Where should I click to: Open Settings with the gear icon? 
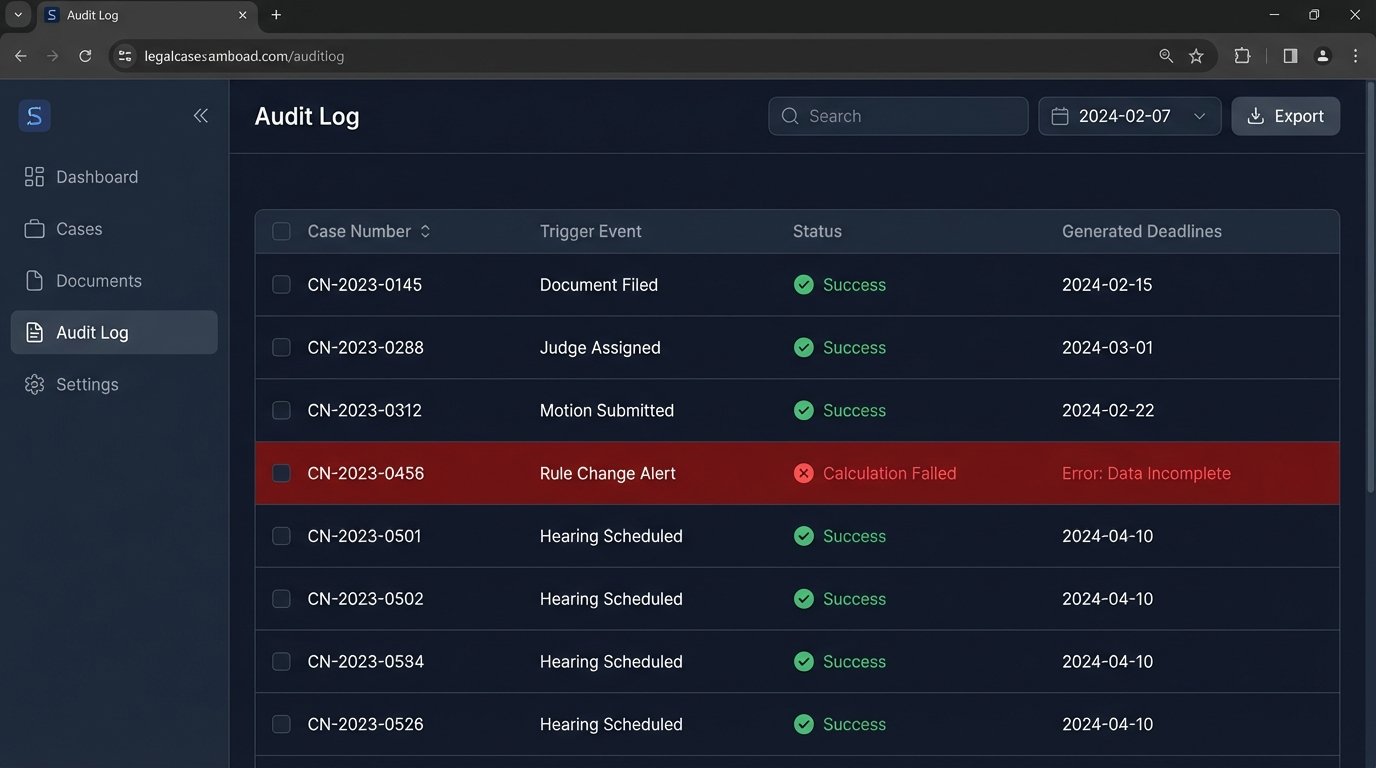pos(33,384)
